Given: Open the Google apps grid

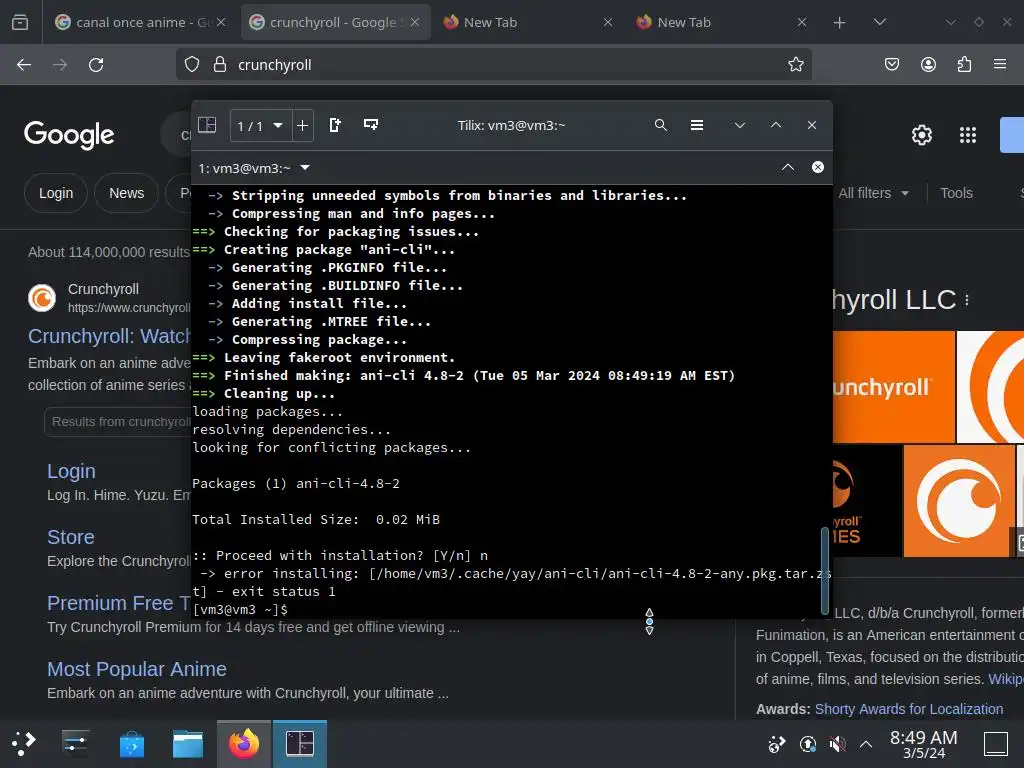Looking at the screenshot, I should [968, 135].
